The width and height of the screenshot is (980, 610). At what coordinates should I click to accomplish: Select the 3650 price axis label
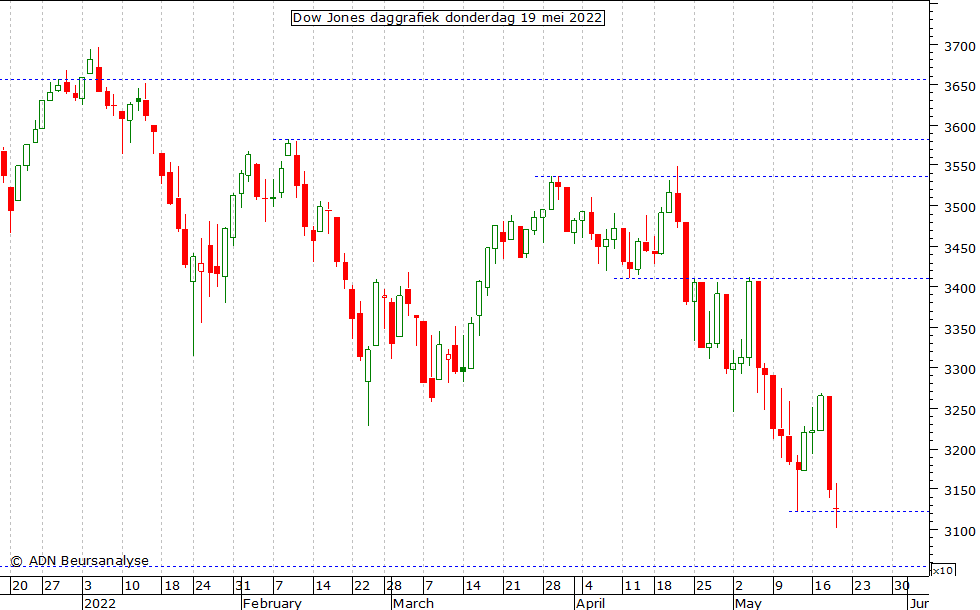click(959, 87)
